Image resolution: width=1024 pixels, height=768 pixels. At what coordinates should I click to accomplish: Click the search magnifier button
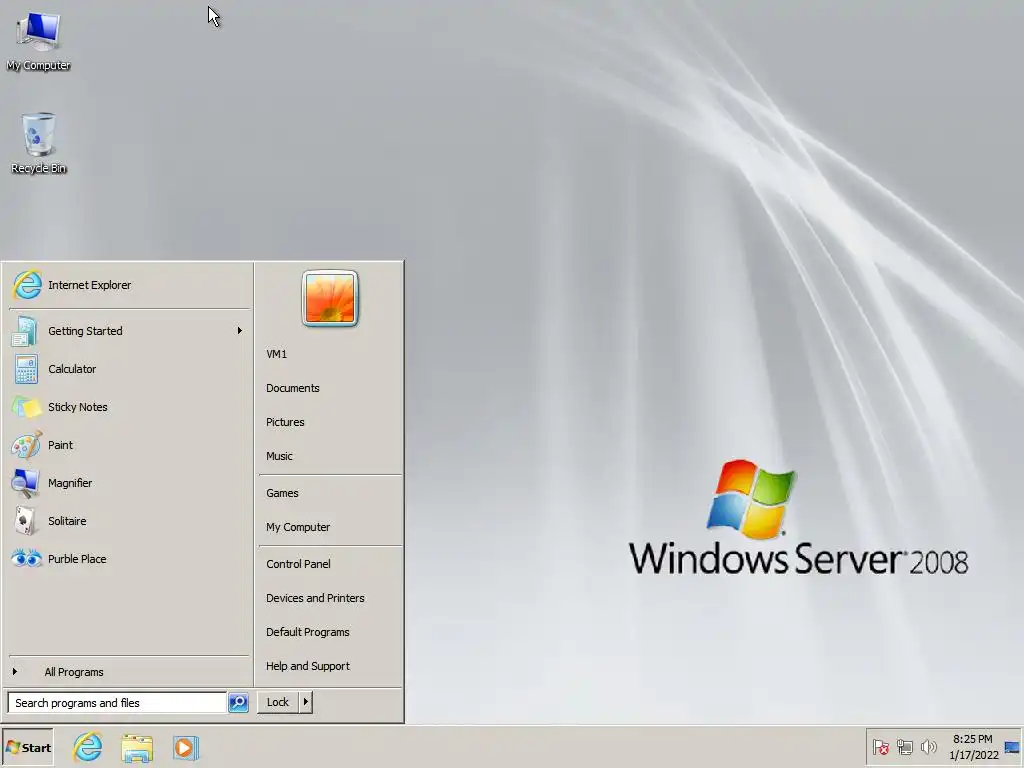(x=238, y=703)
